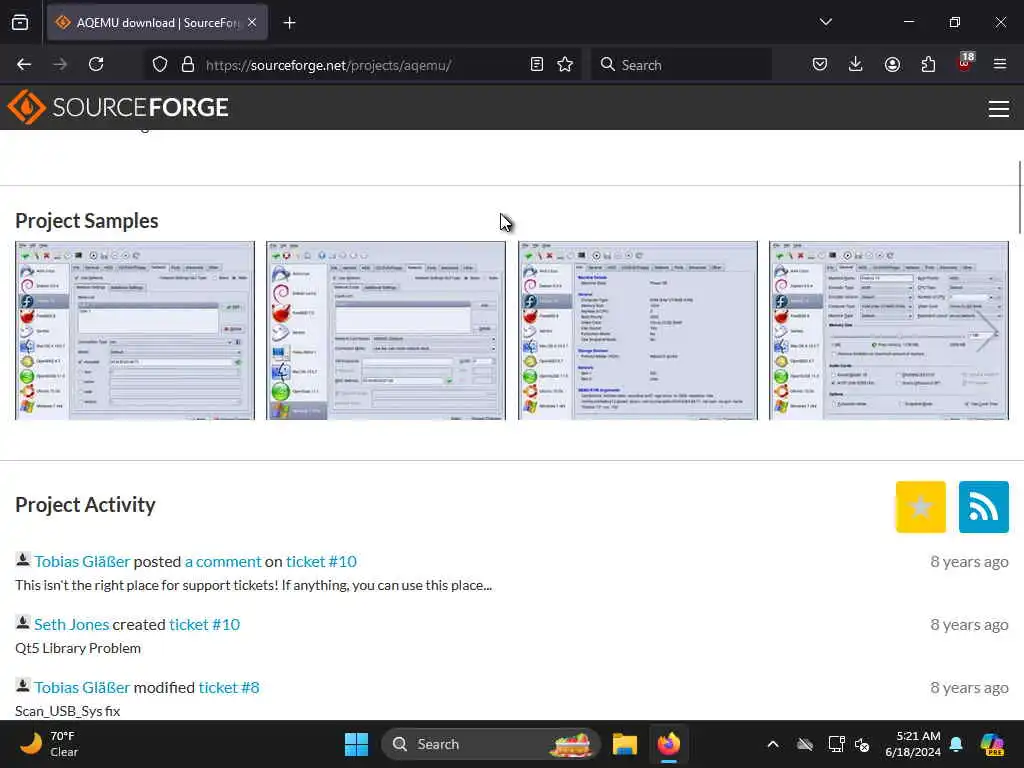Open the notifications bell
1024x768 pixels.
coord(957,744)
